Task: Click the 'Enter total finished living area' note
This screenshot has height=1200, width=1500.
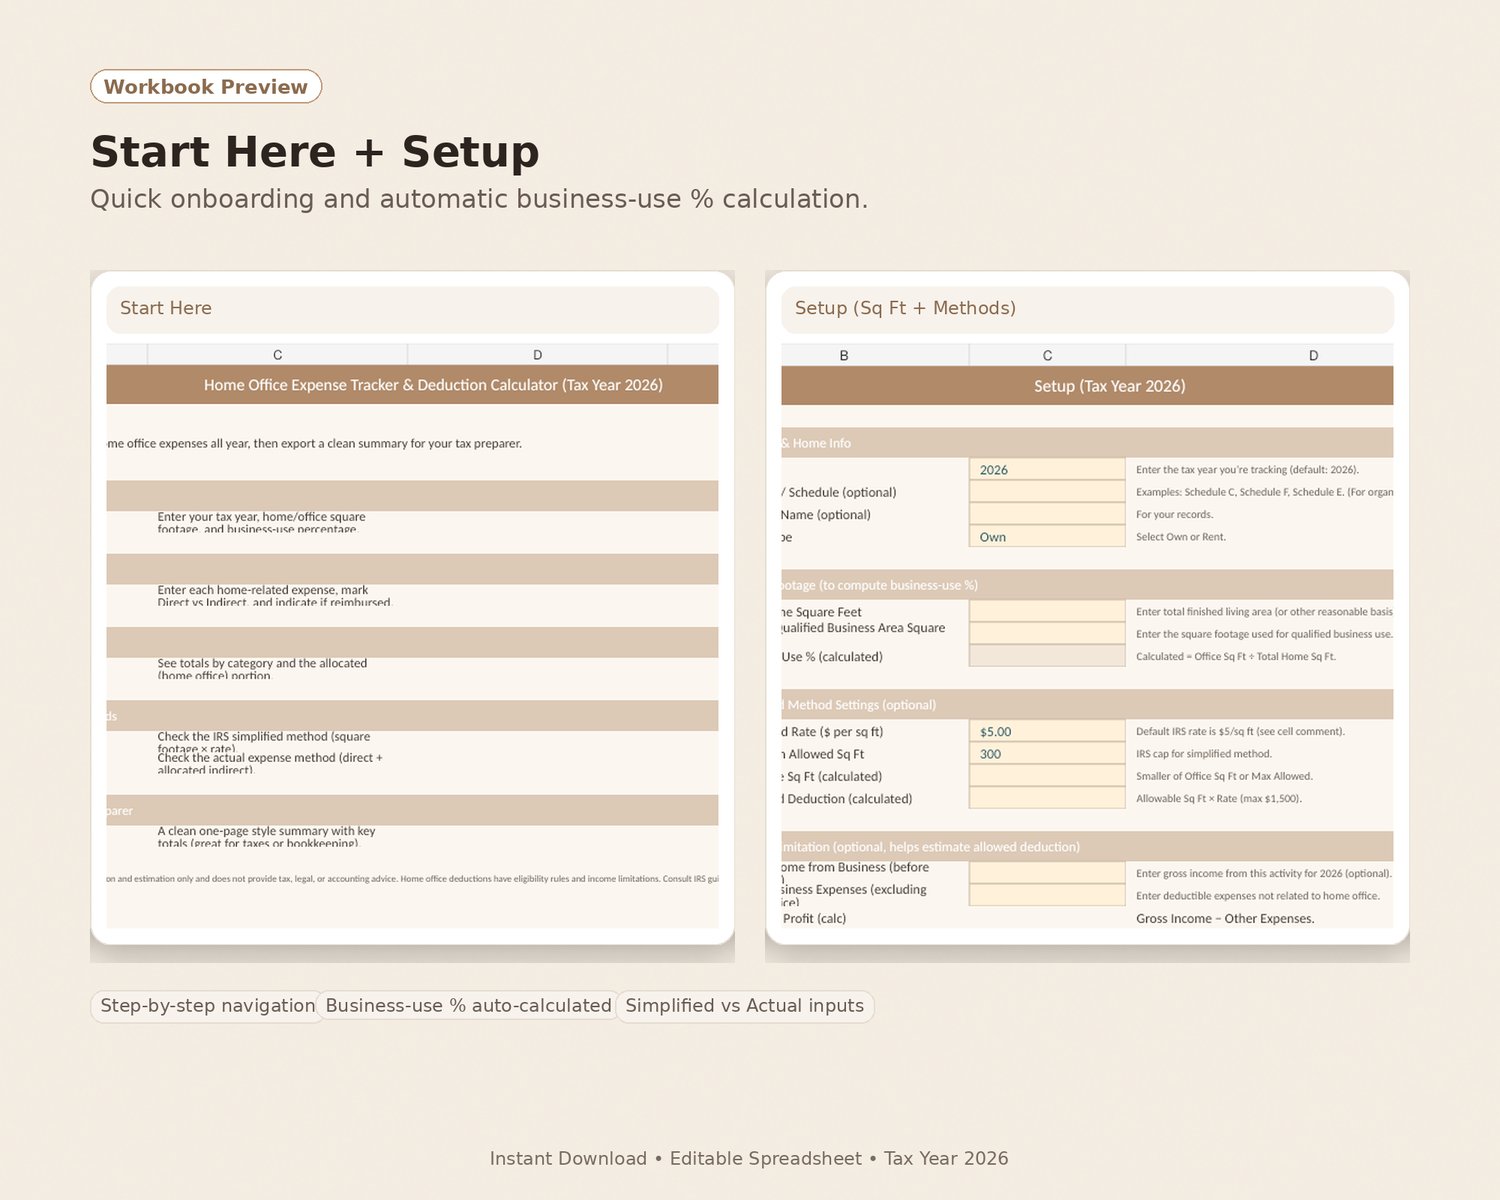Action: point(1265,612)
